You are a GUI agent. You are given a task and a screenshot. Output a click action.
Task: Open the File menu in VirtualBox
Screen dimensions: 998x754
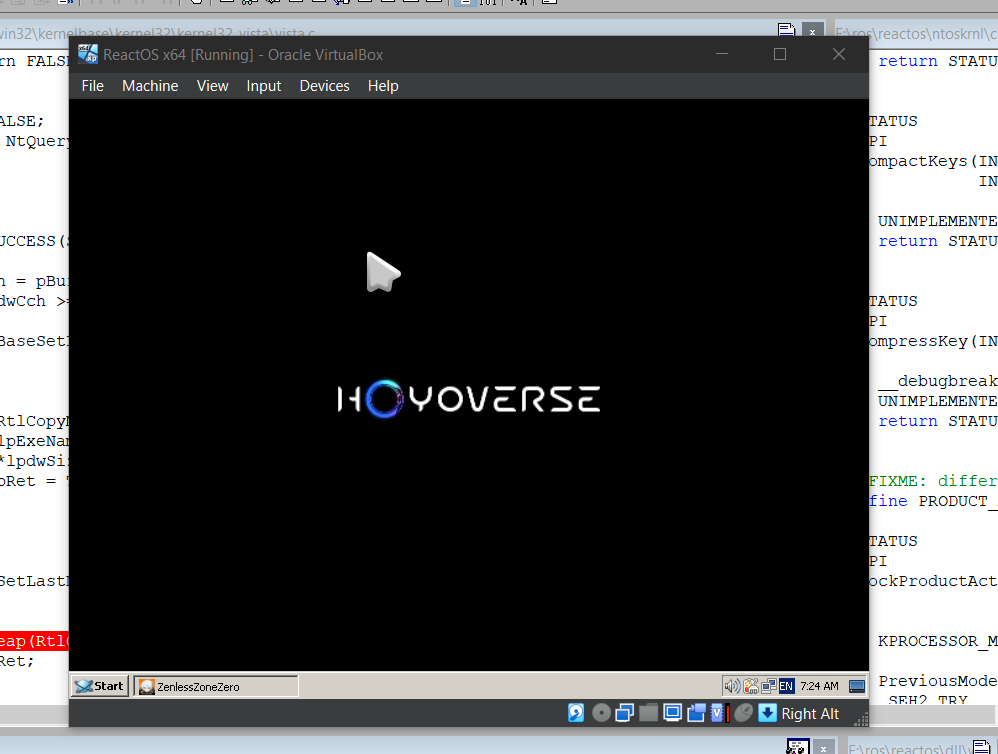coord(93,86)
